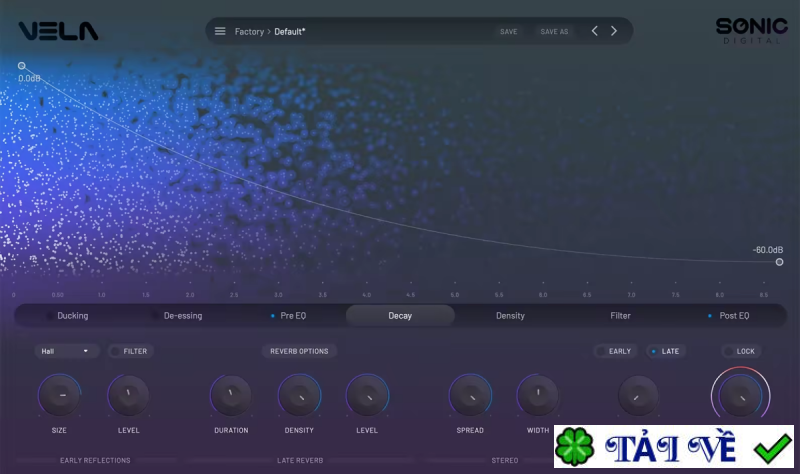
Task: Toggle the Pre EQ power dot
Action: [272, 316]
